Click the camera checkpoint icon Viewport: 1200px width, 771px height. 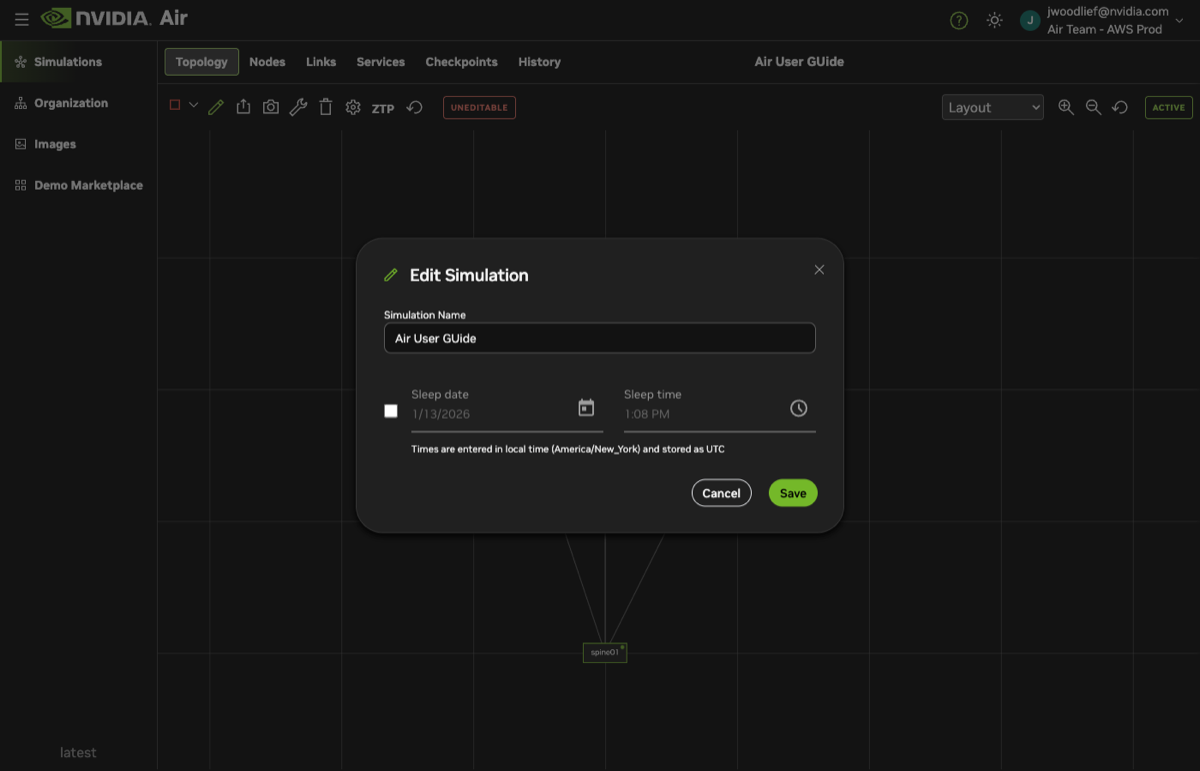coord(271,108)
